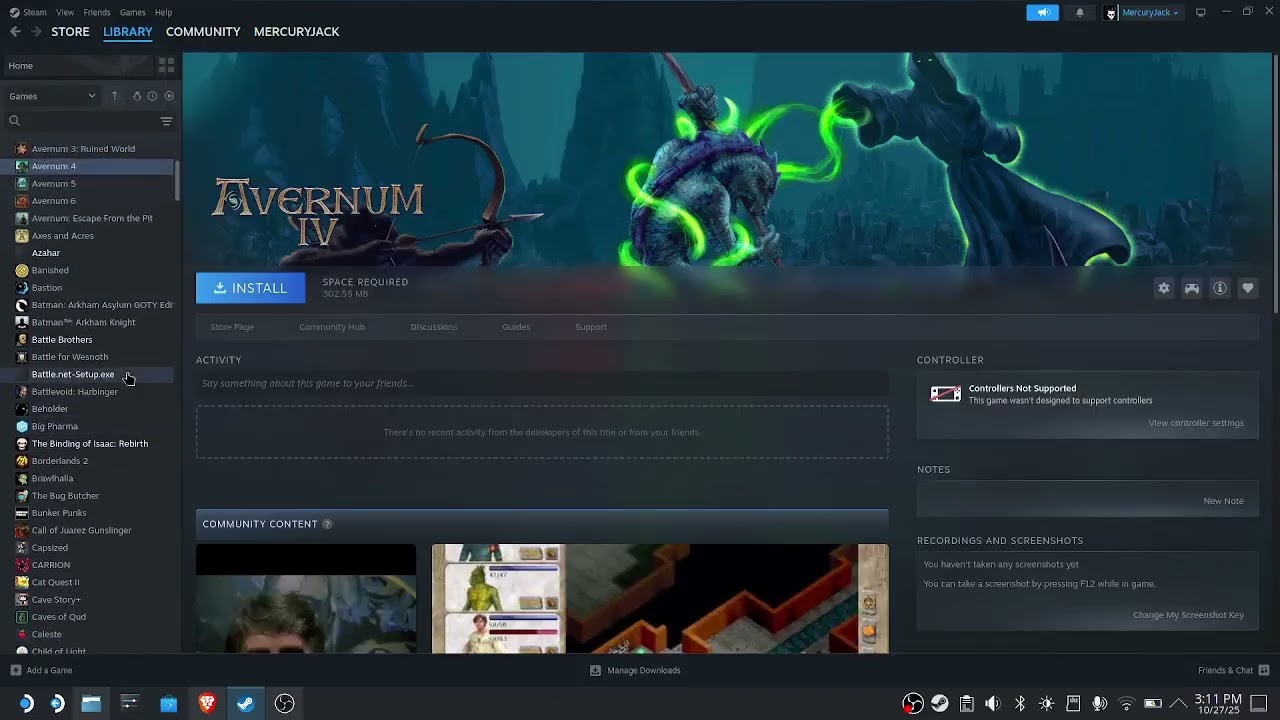Viewport: 1280px width, 720px height.
Task: Open game information icon
Action: [x=1219, y=288]
